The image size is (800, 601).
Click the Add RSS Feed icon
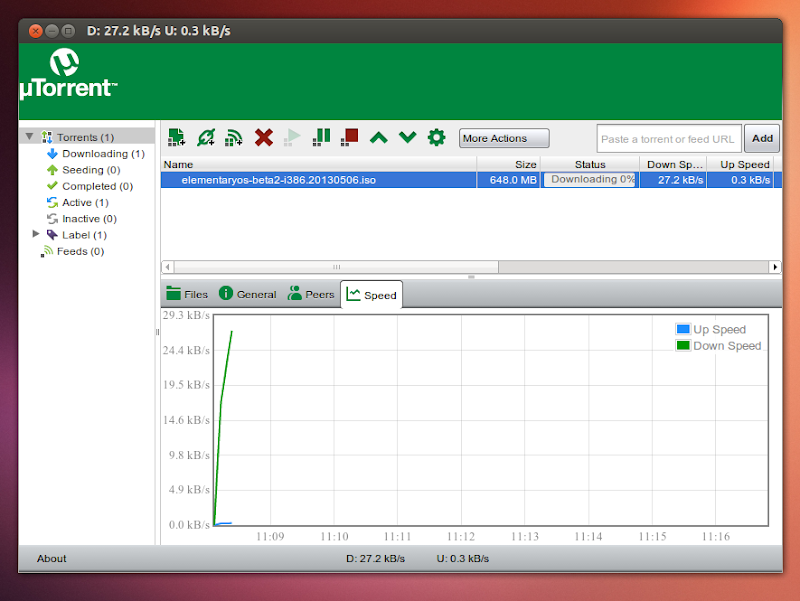pos(234,137)
